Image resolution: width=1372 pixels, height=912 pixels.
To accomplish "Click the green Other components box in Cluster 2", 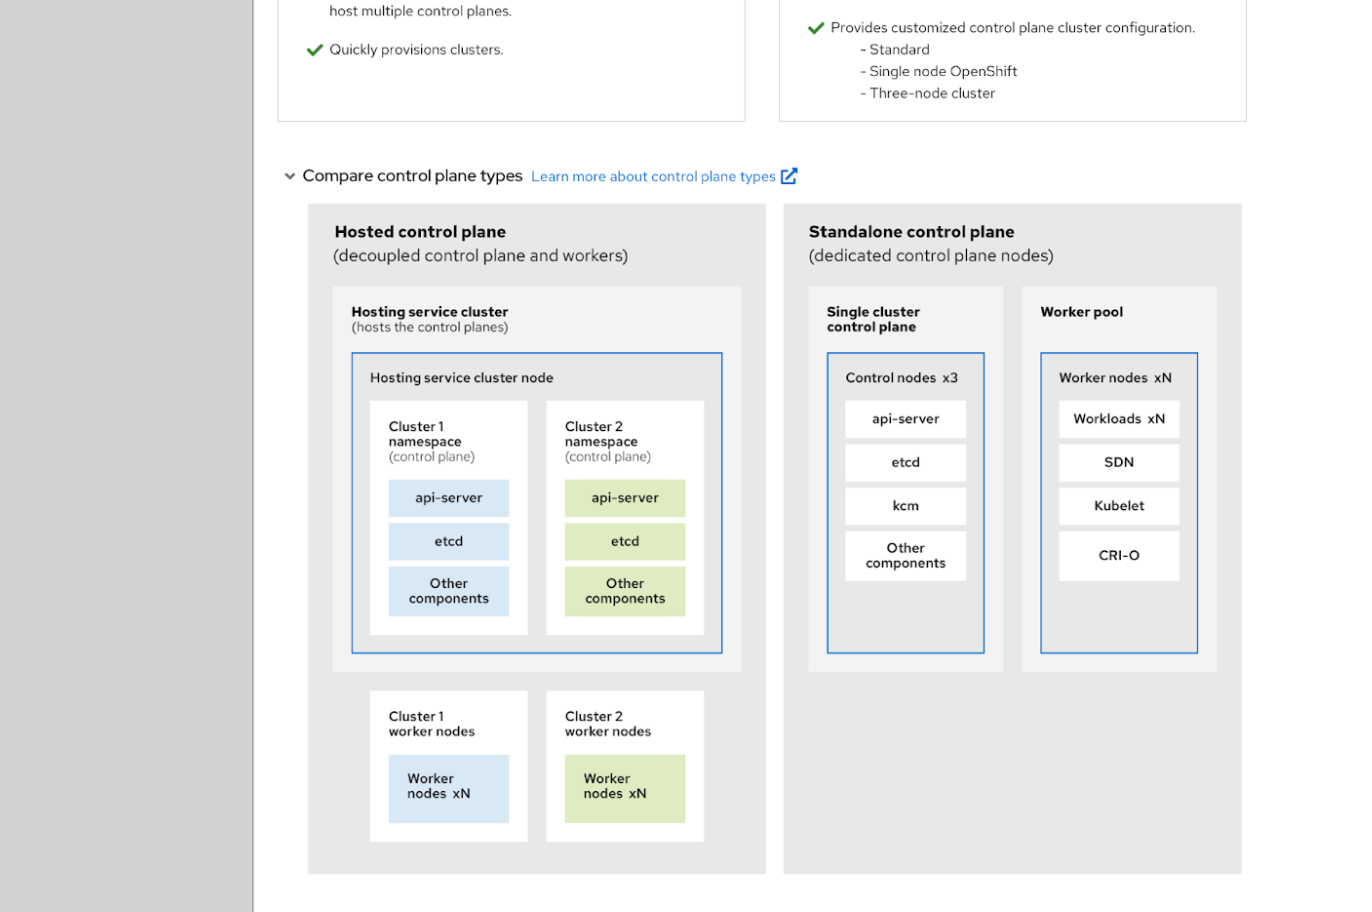I will point(625,591).
